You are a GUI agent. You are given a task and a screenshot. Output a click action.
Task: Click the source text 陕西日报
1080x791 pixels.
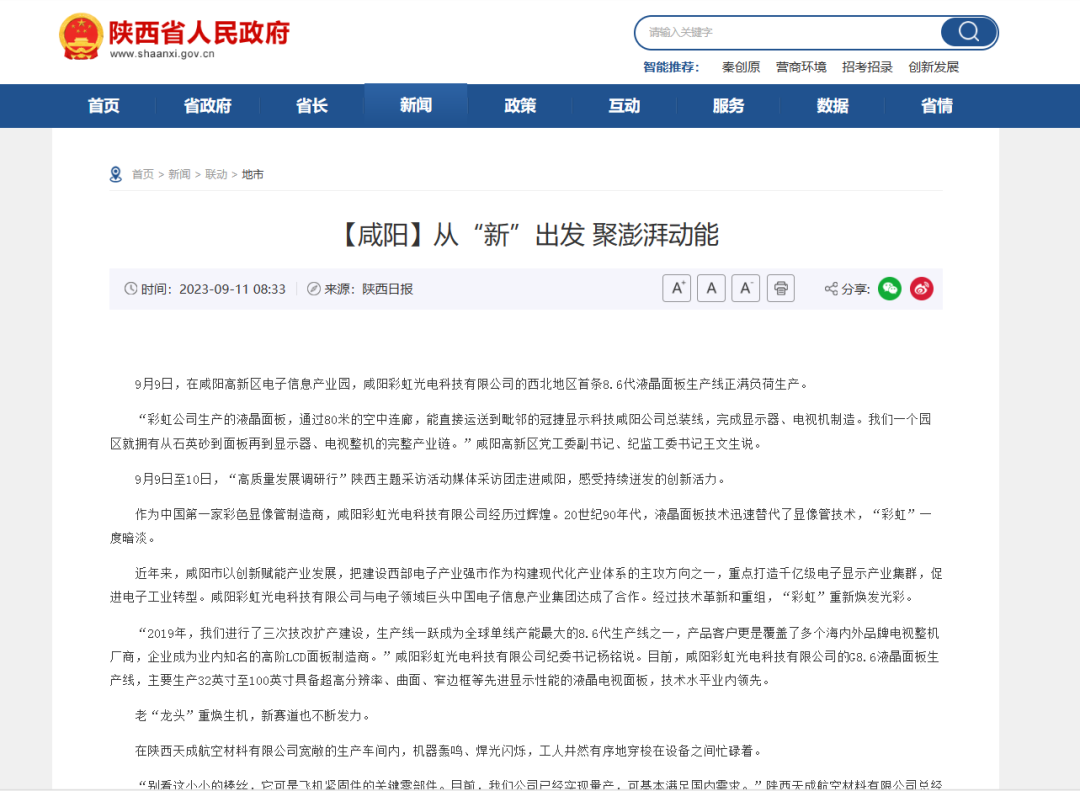click(x=388, y=289)
